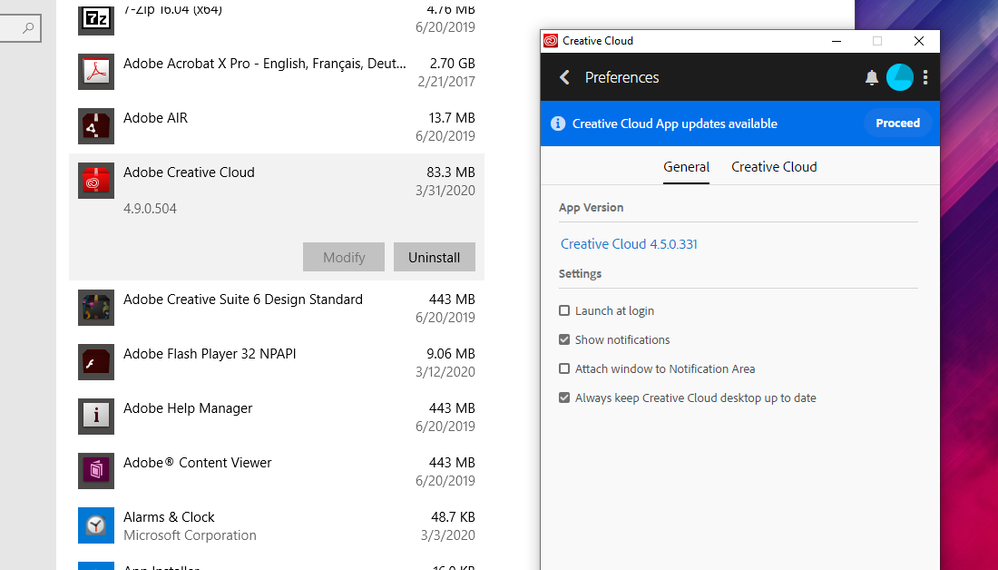Switch to the Creative Cloud tab
Image resolution: width=998 pixels, height=570 pixels.
click(x=774, y=167)
